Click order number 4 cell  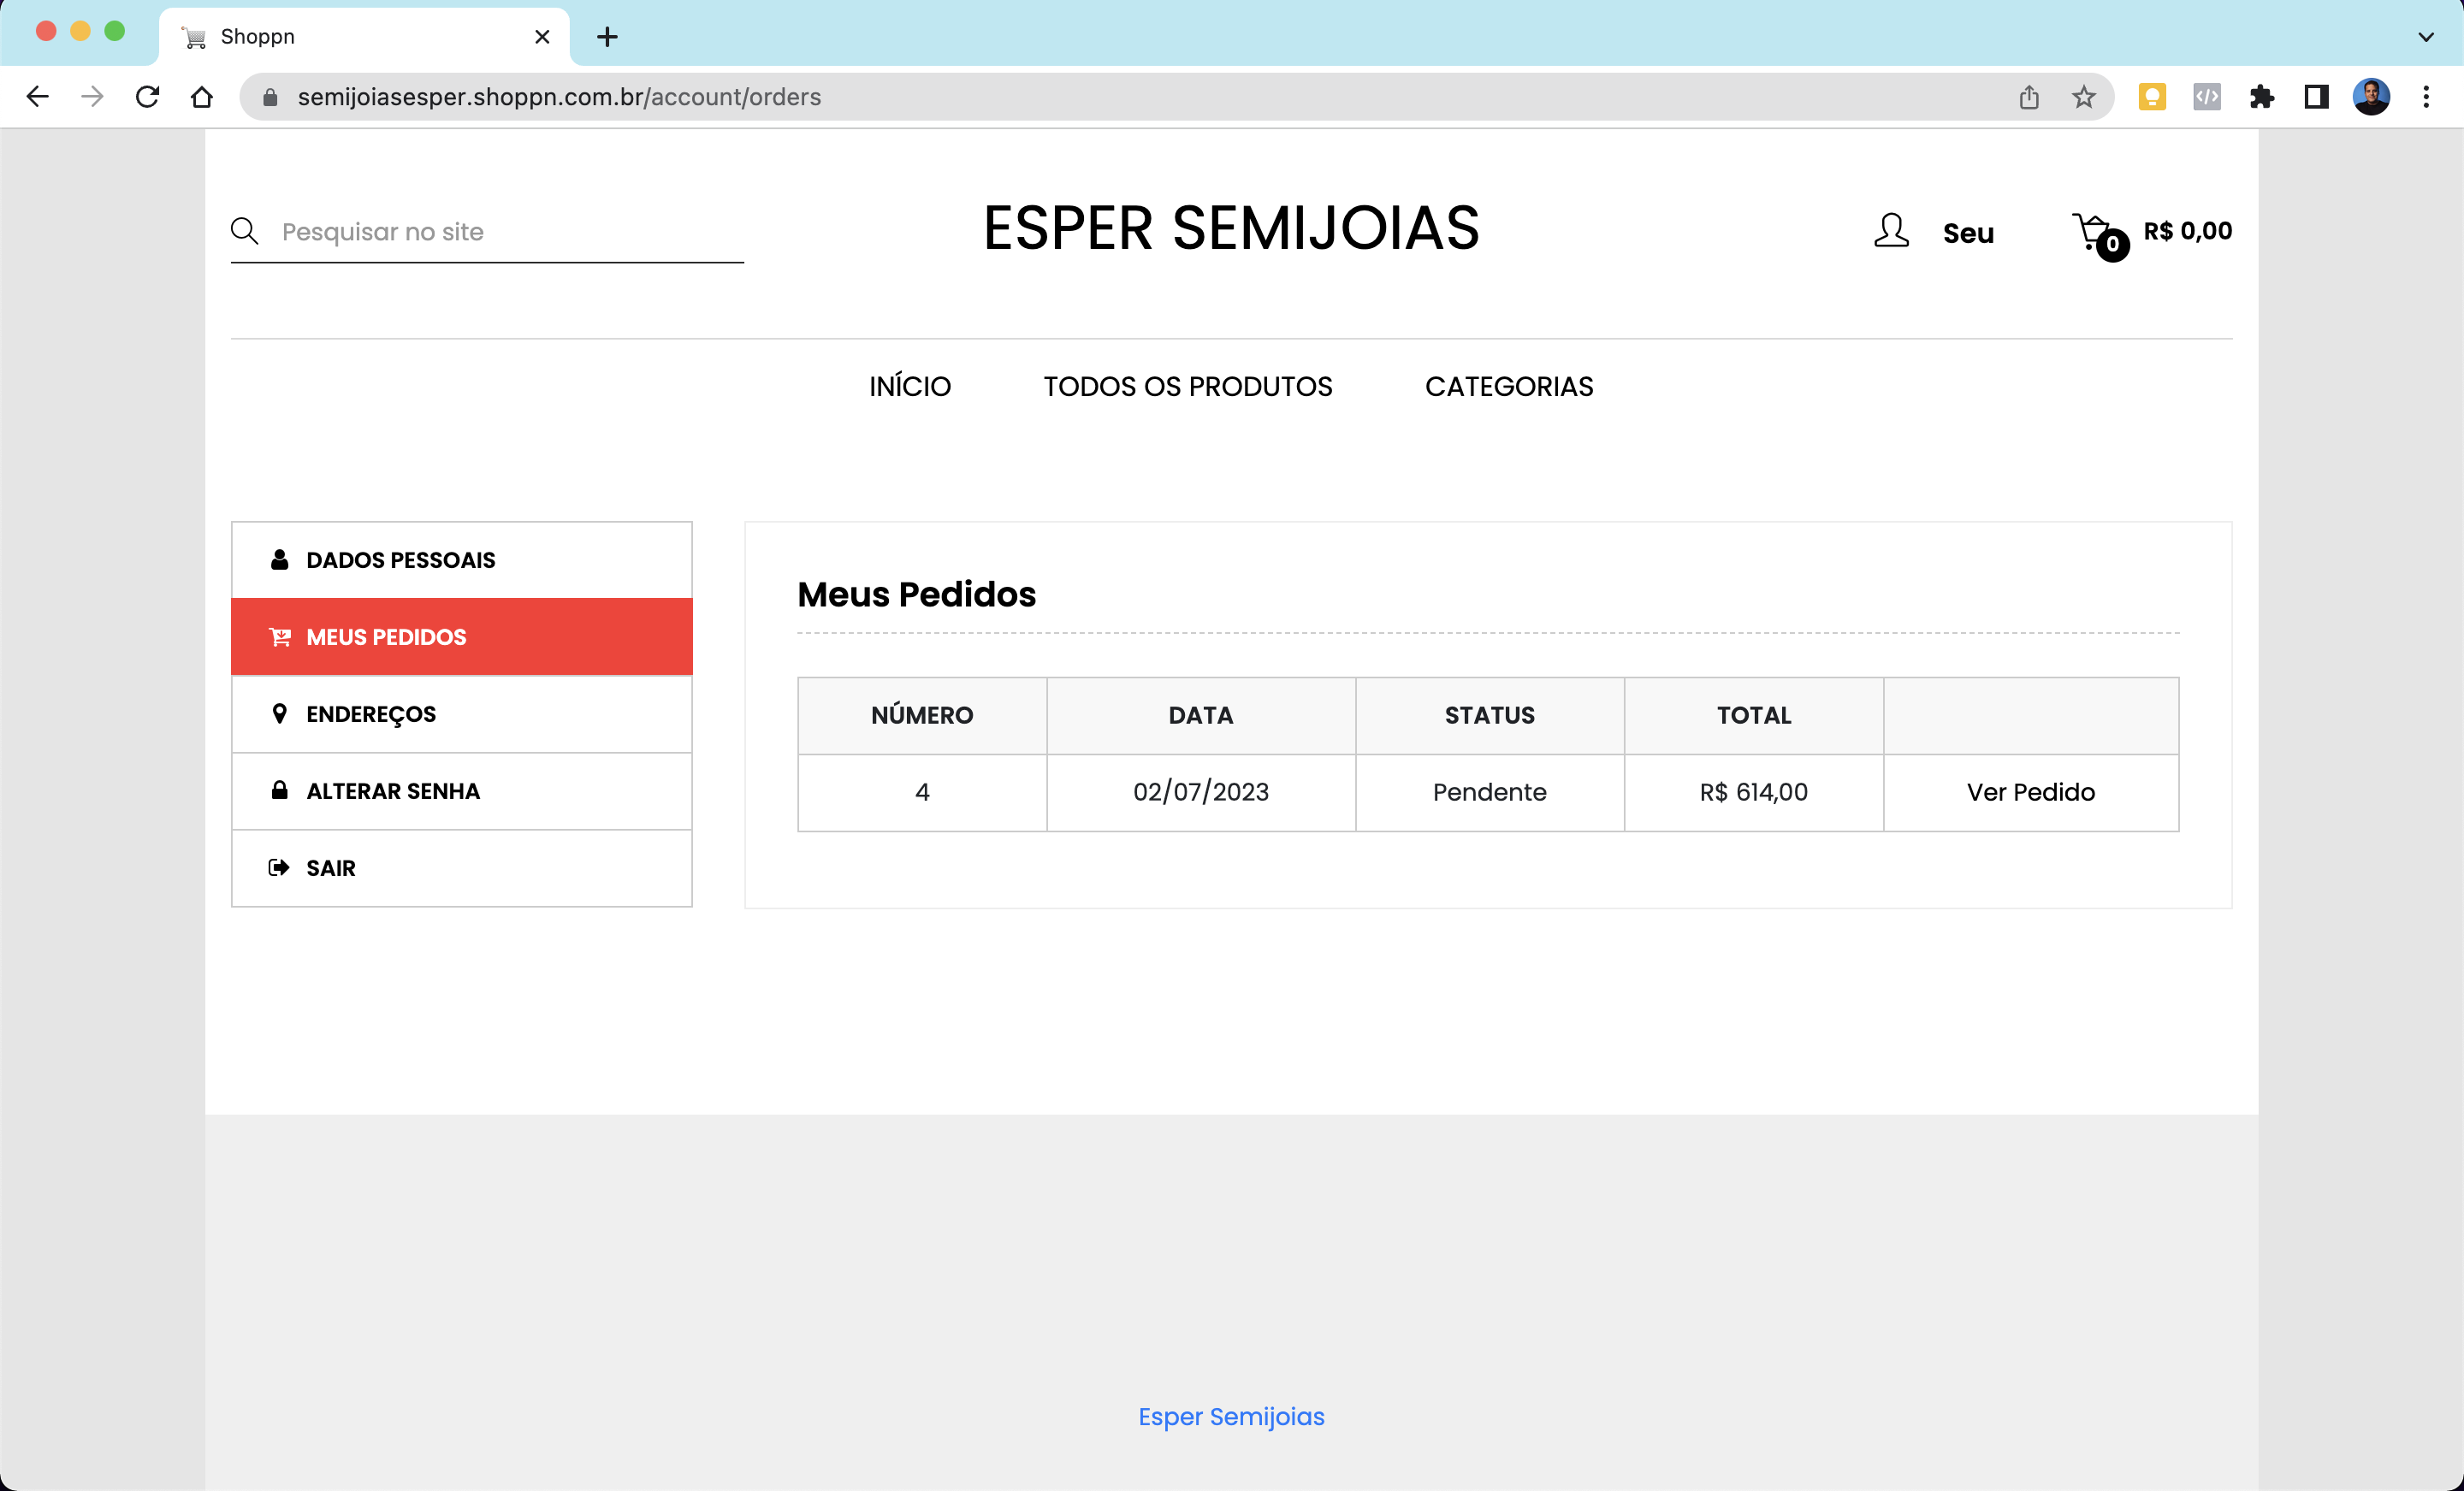(922, 792)
